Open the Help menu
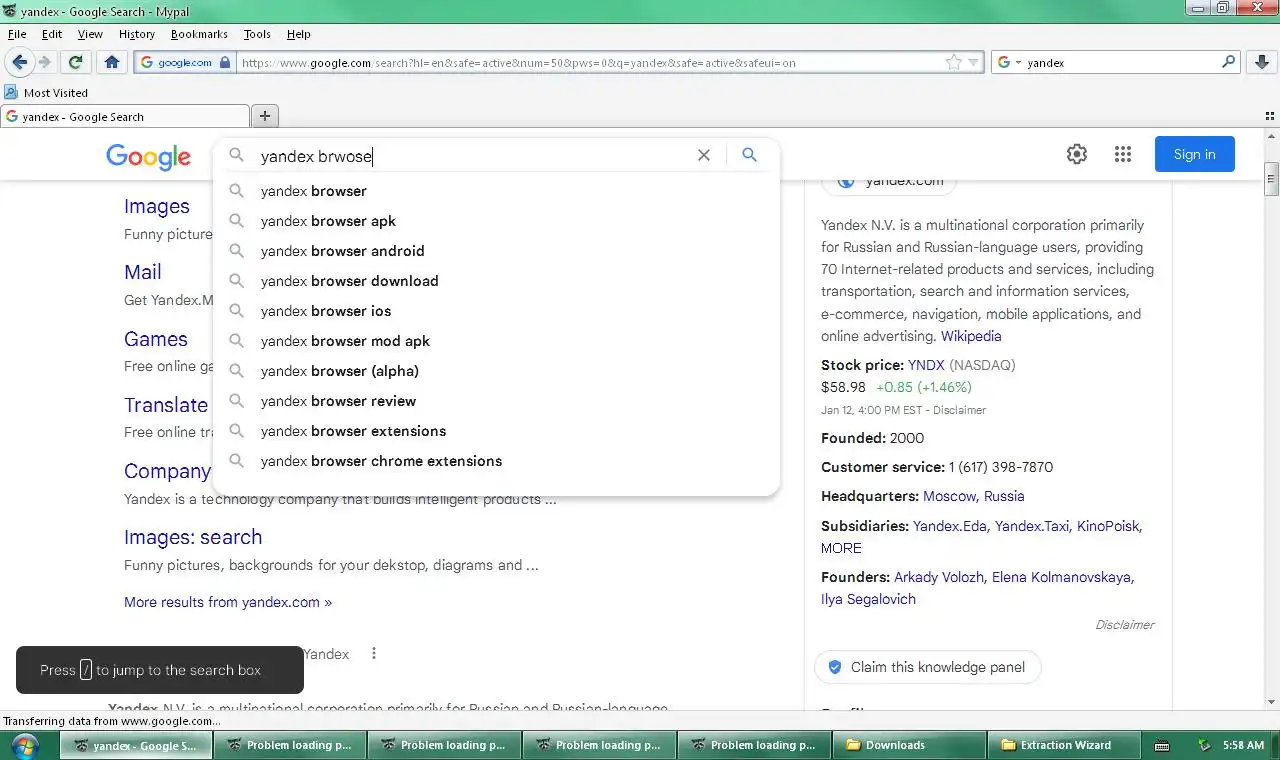 tap(299, 34)
